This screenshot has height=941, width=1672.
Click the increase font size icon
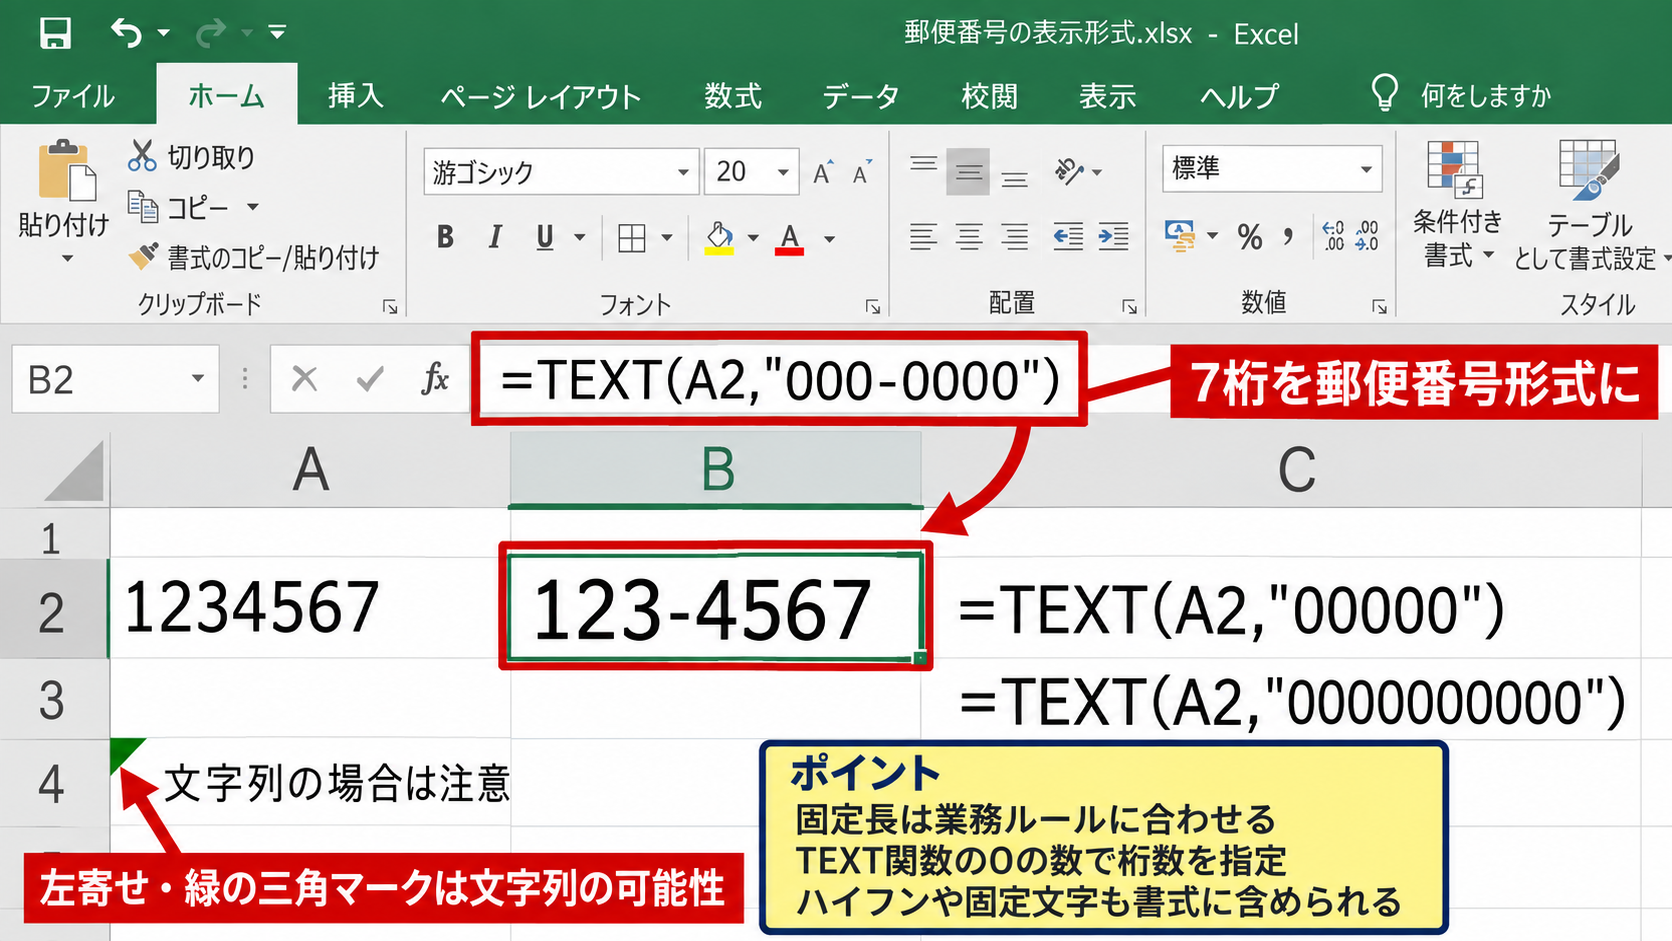(x=823, y=172)
